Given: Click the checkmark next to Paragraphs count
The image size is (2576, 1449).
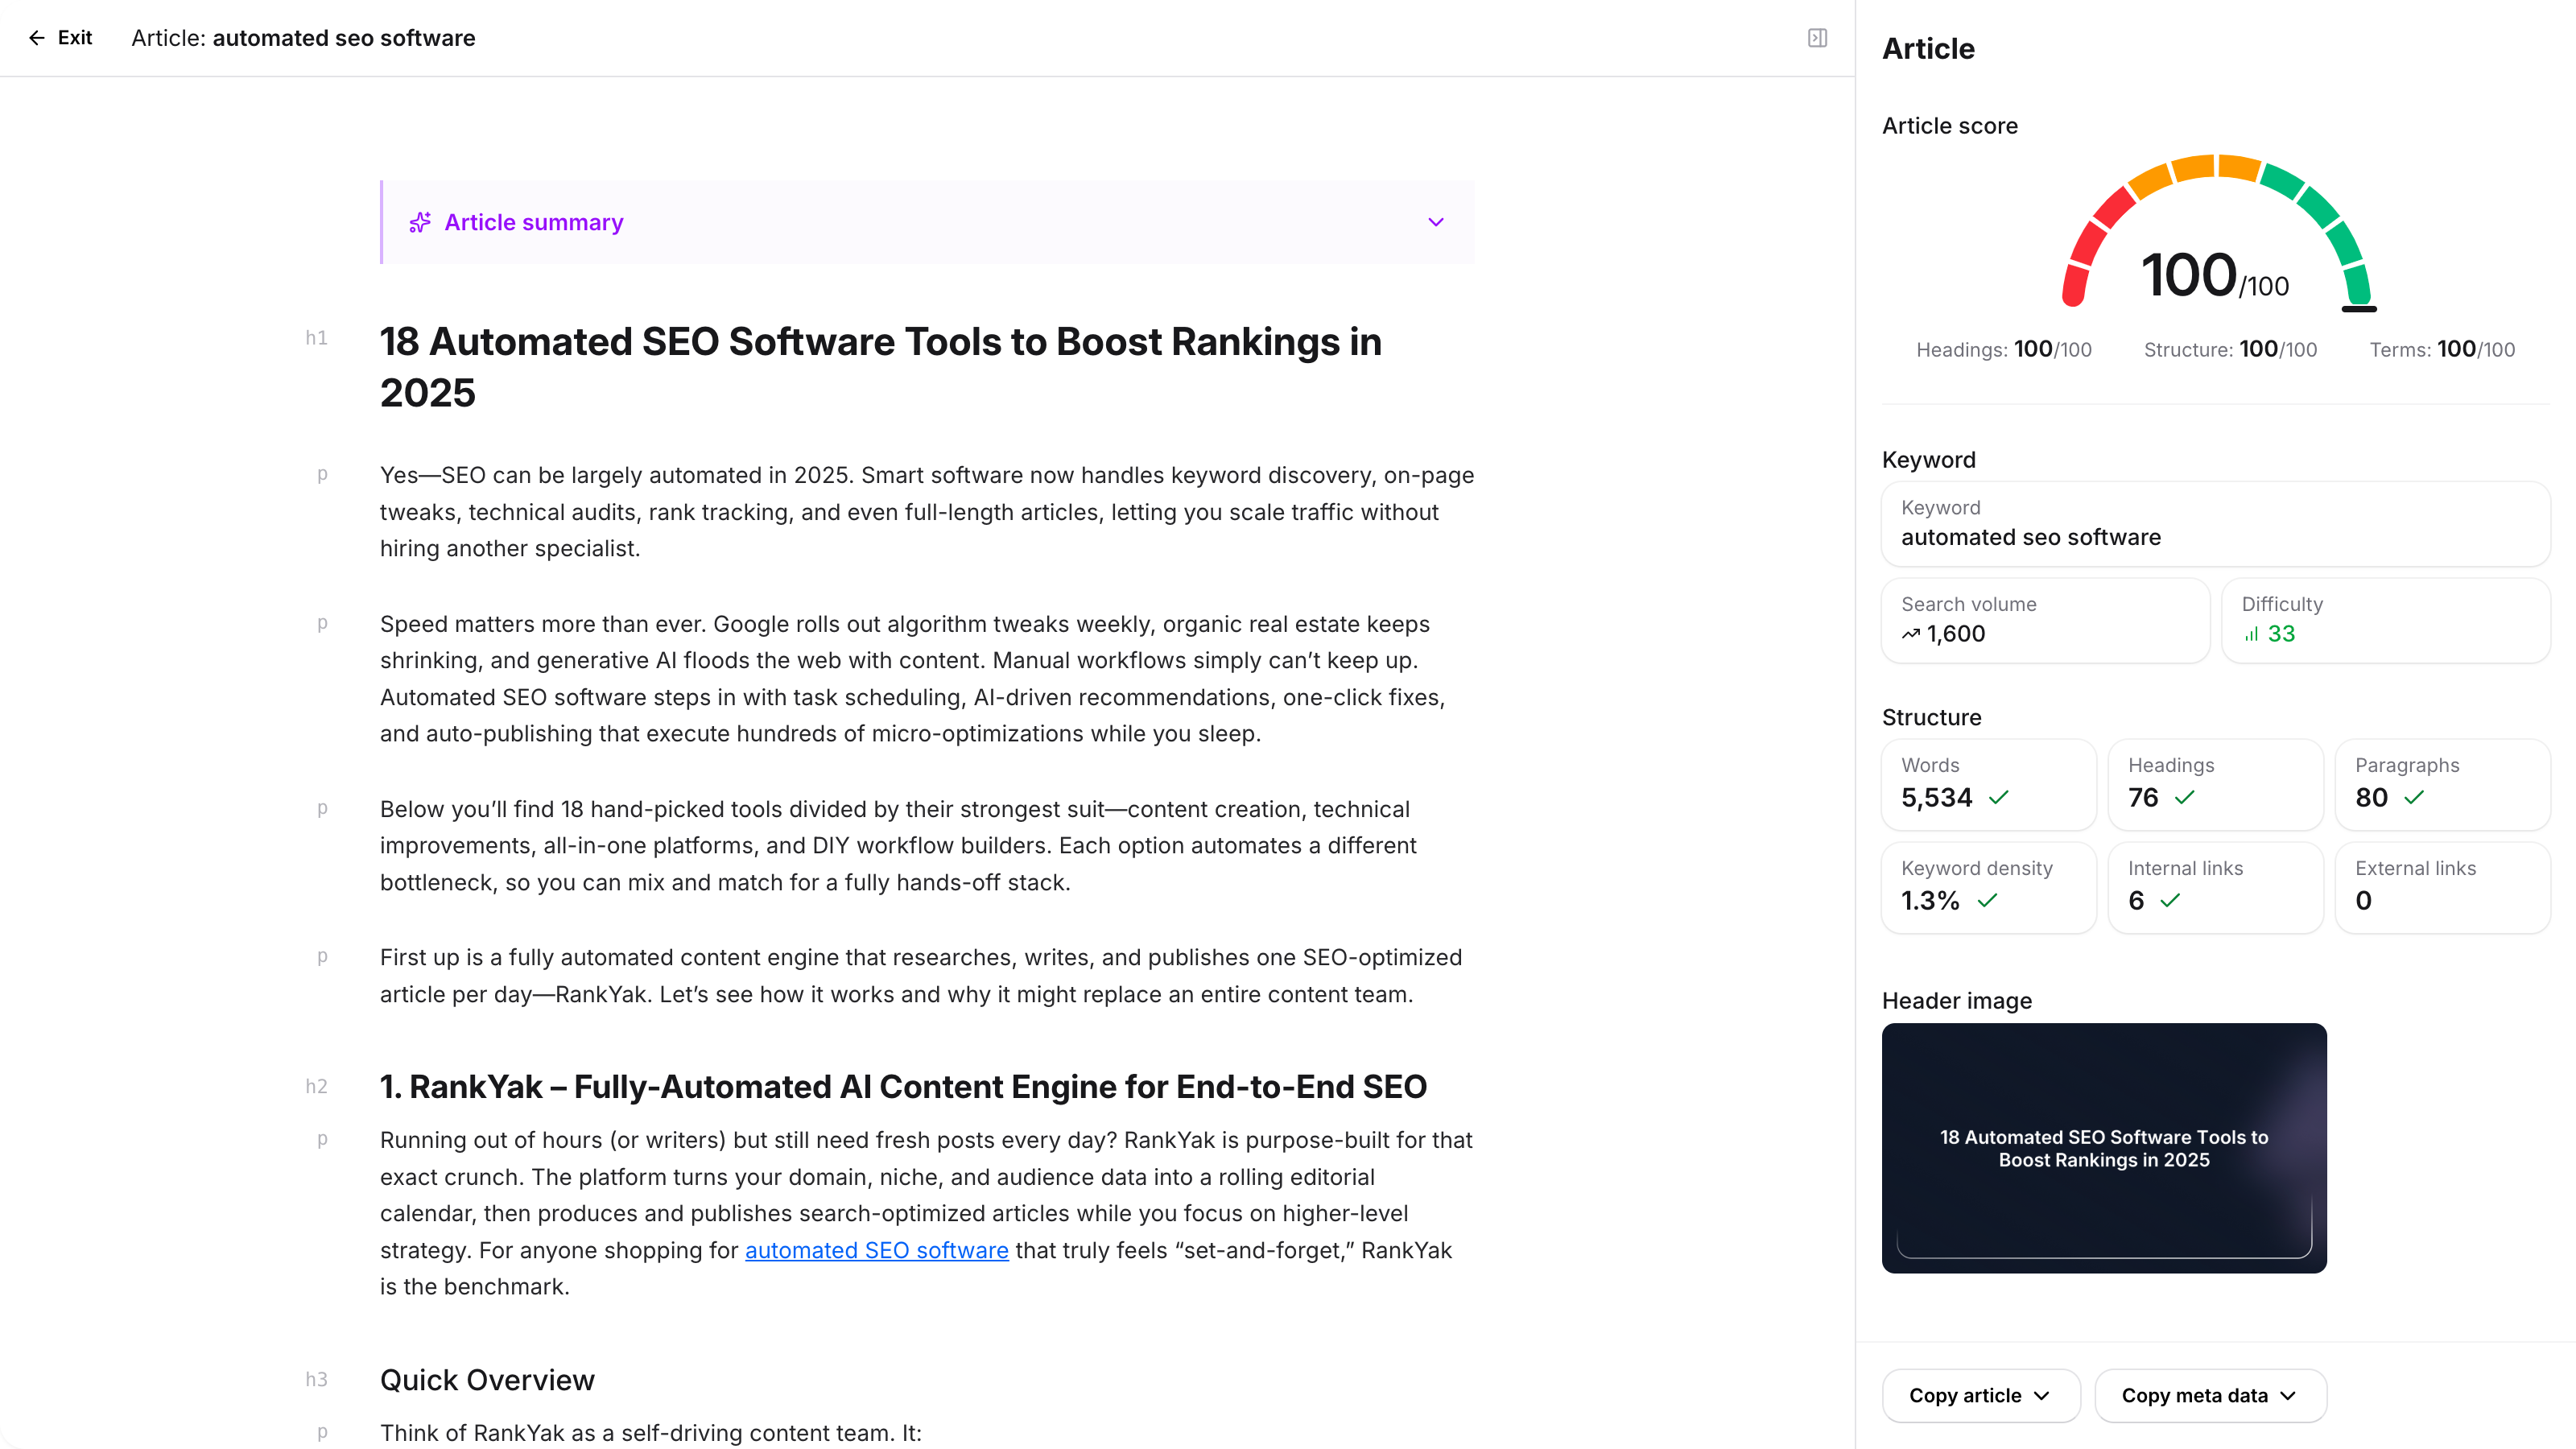Looking at the screenshot, I should (2414, 797).
